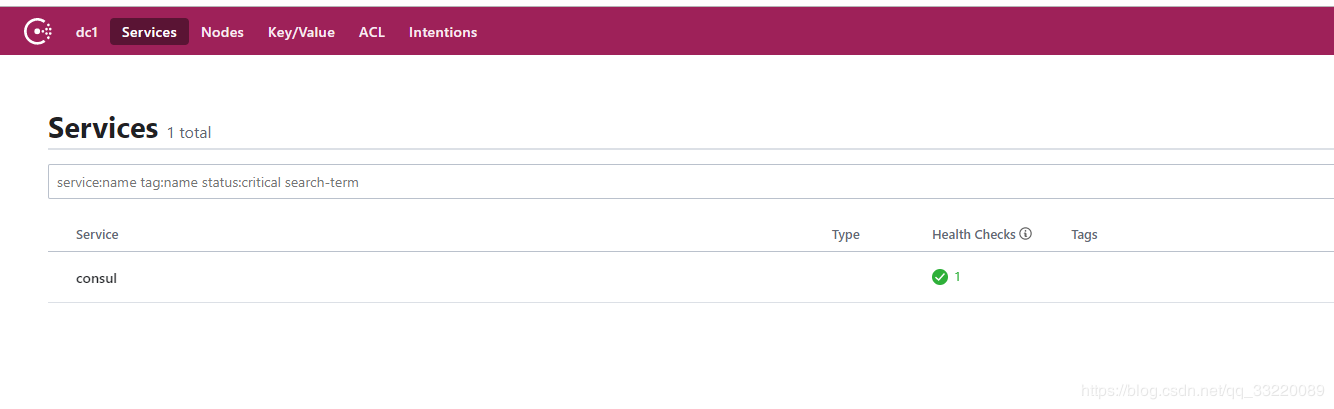Open the ACL tab

click(x=372, y=32)
